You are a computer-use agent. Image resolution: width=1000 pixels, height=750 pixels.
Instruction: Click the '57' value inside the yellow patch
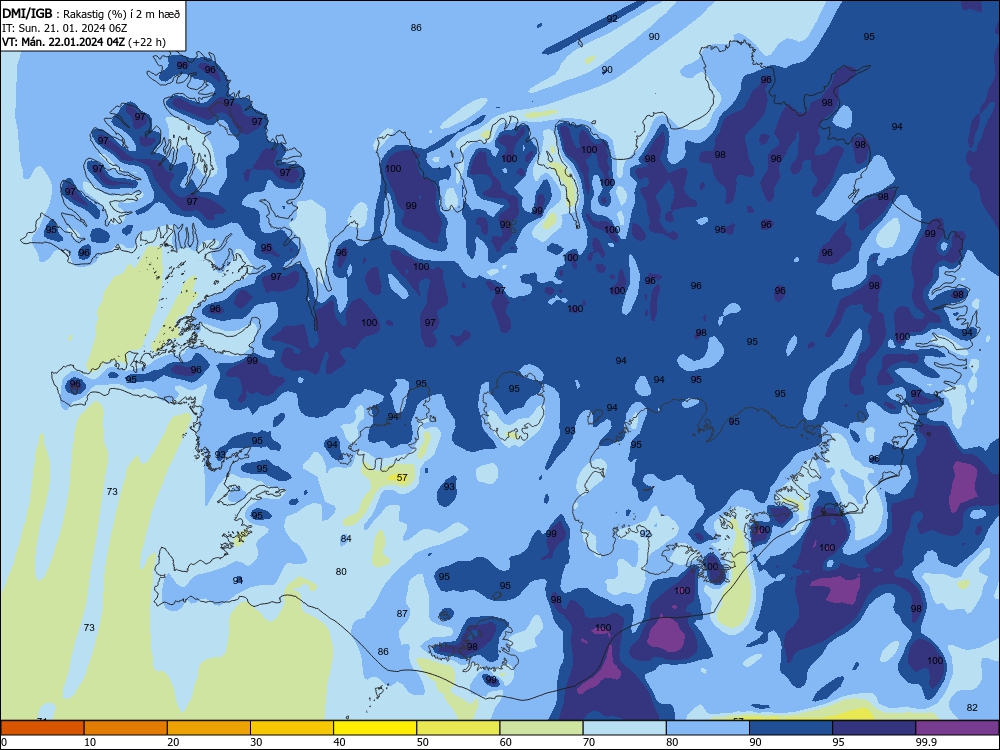coord(402,477)
